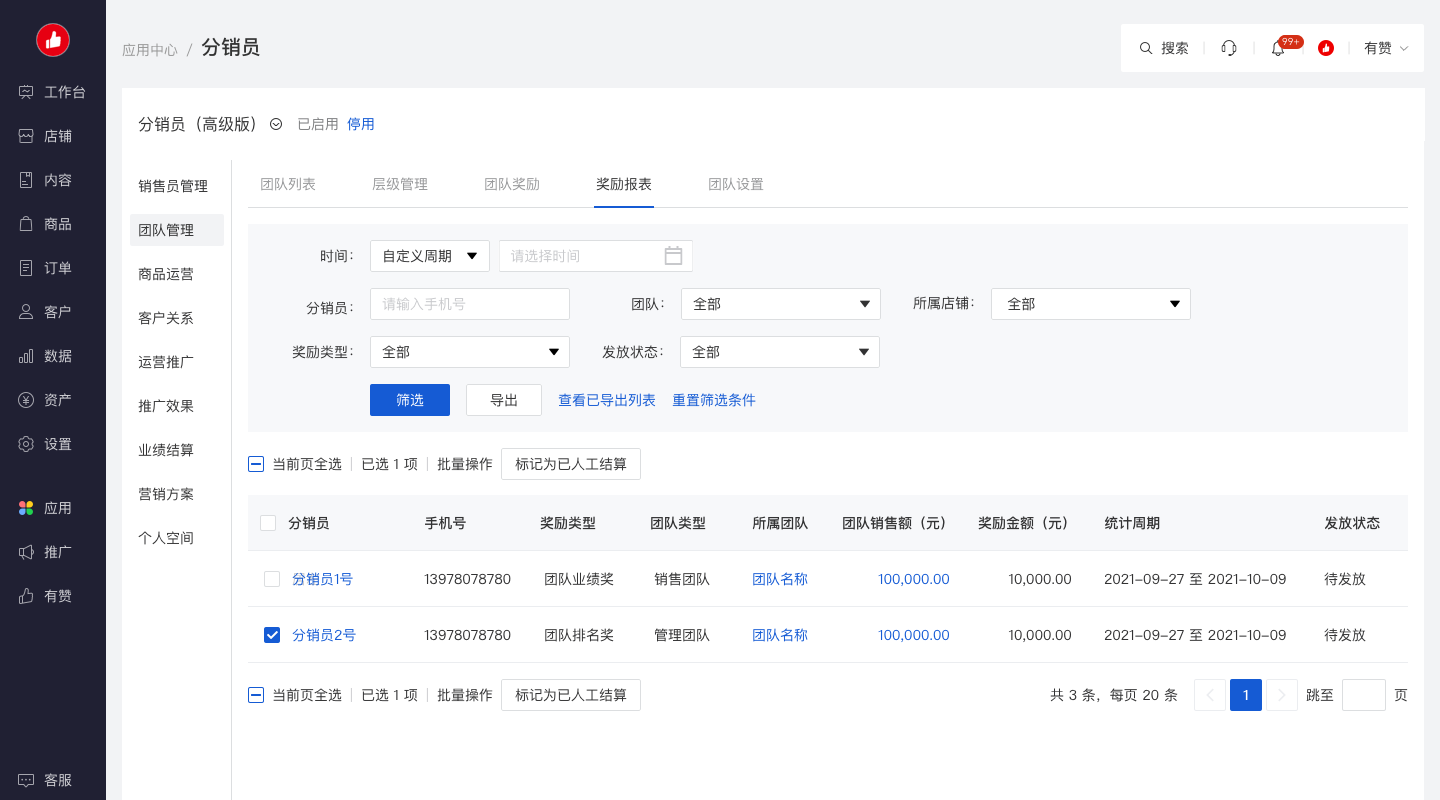Open 查看已导出列表 link
This screenshot has width=1440, height=800.
[607, 400]
